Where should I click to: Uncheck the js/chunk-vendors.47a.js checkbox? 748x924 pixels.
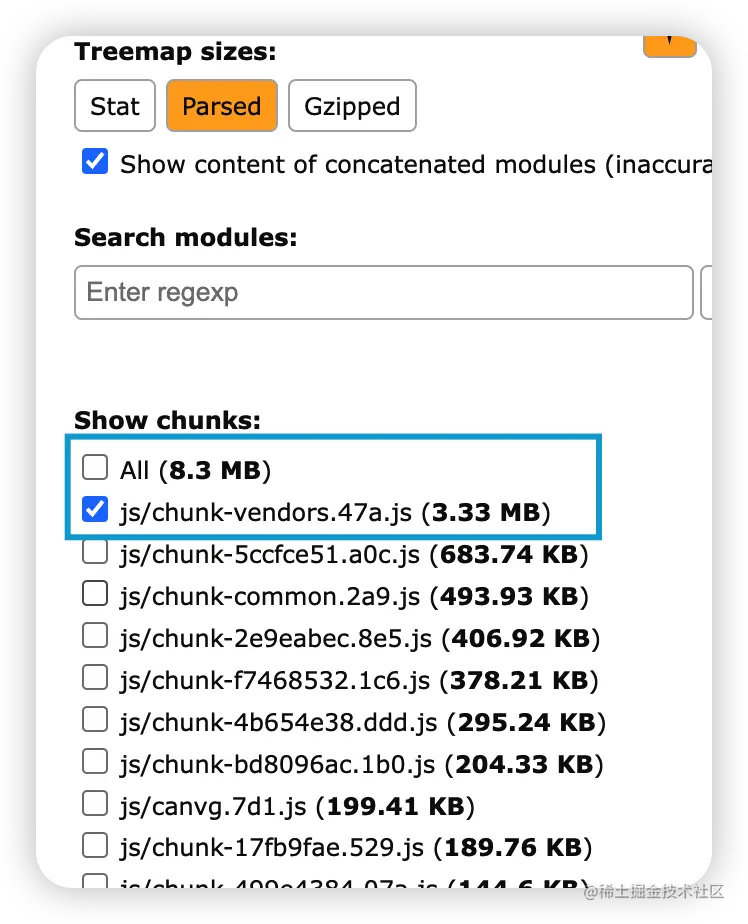coord(95,510)
